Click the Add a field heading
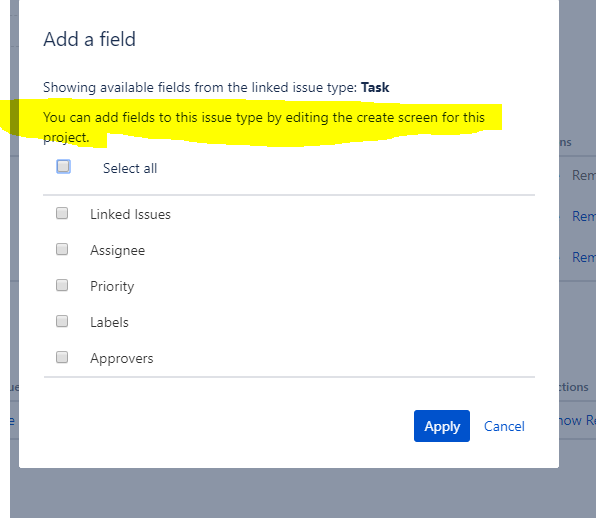Screen dimensions: 596x518 [x=89, y=40]
